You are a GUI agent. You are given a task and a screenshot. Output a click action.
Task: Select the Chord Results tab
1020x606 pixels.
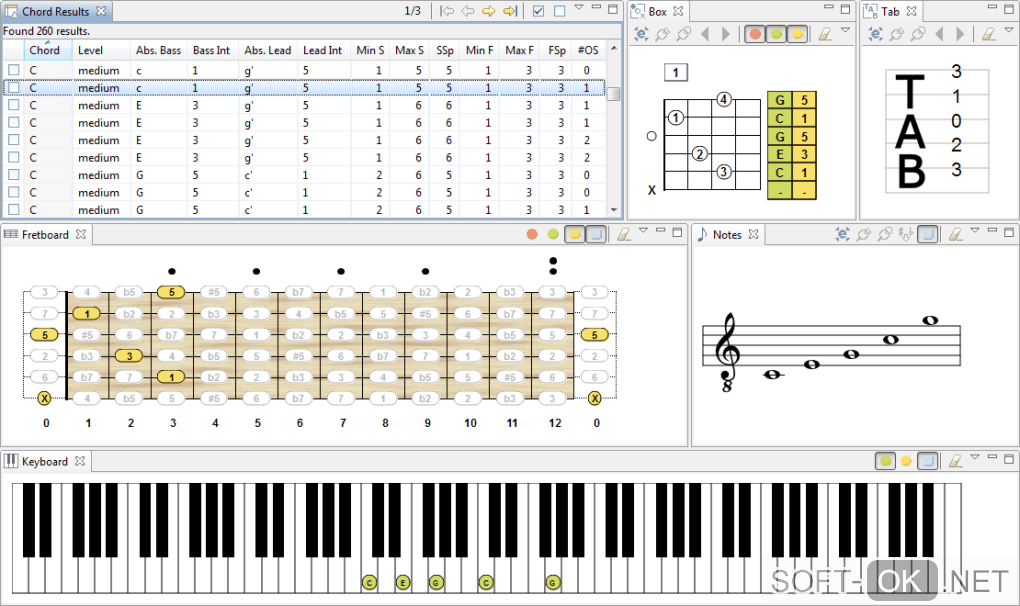(x=55, y=11)
